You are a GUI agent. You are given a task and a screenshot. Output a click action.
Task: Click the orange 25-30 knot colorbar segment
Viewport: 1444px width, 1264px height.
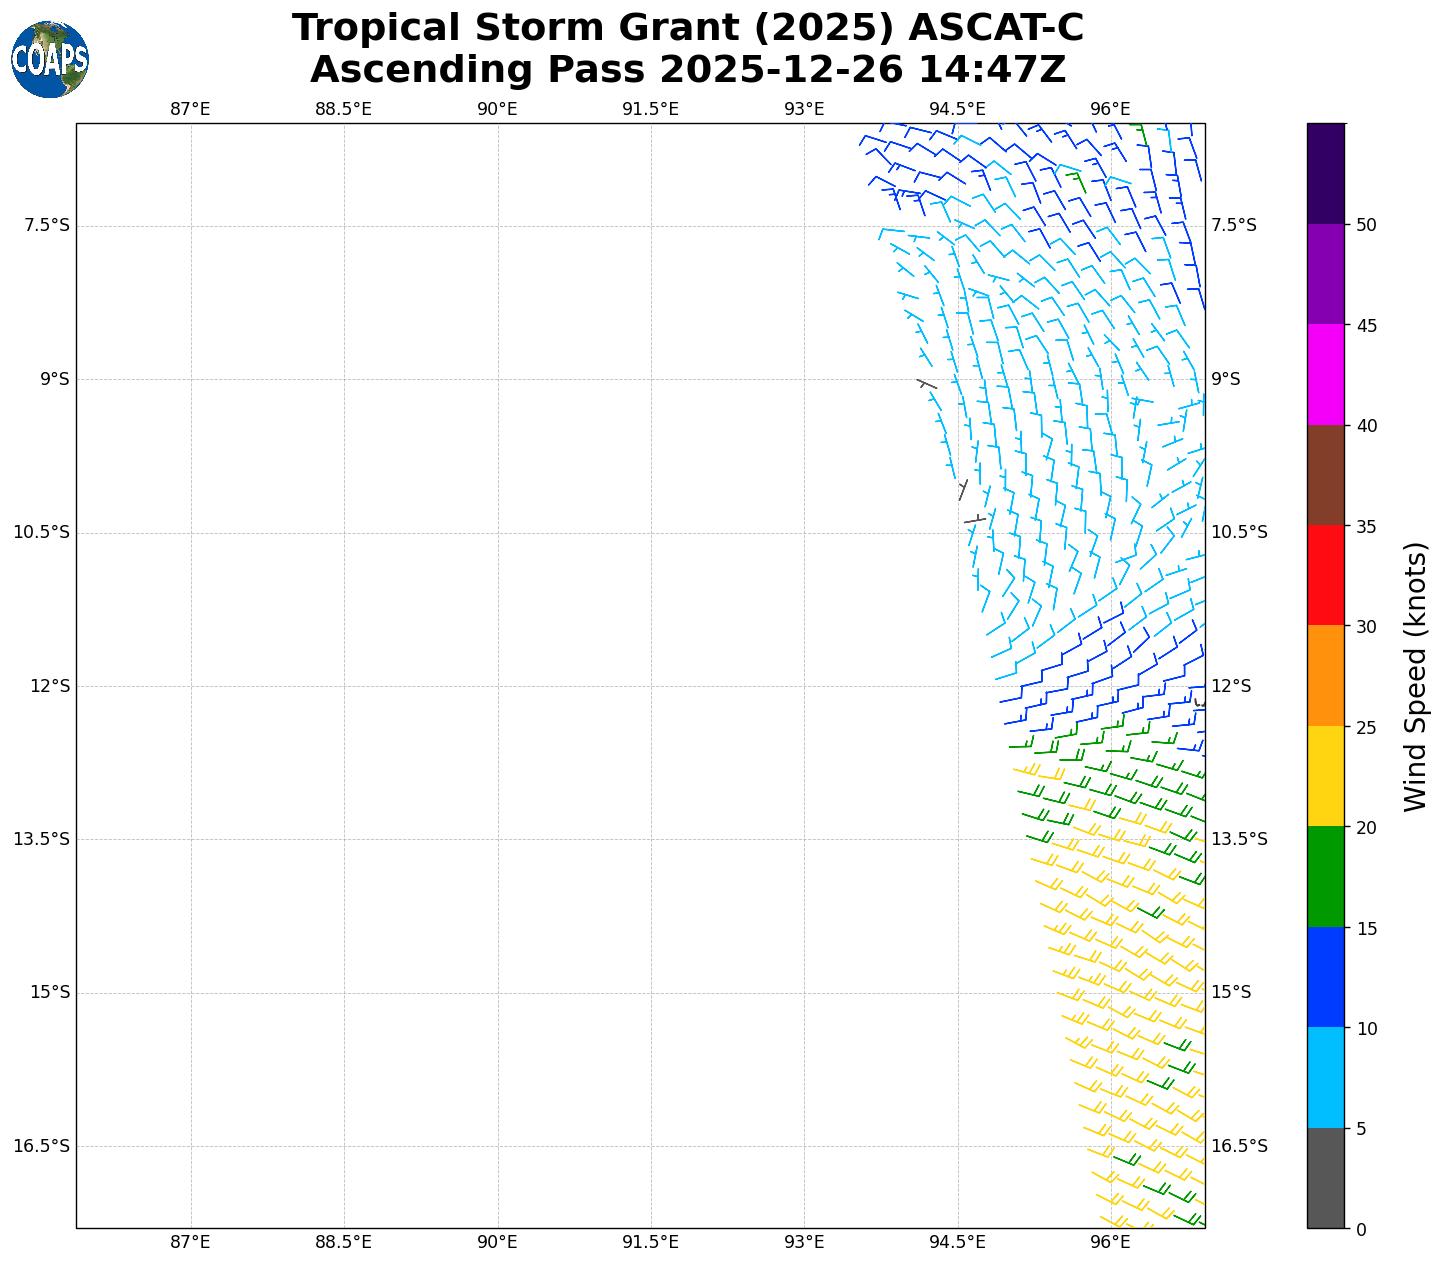[1326, 676]
